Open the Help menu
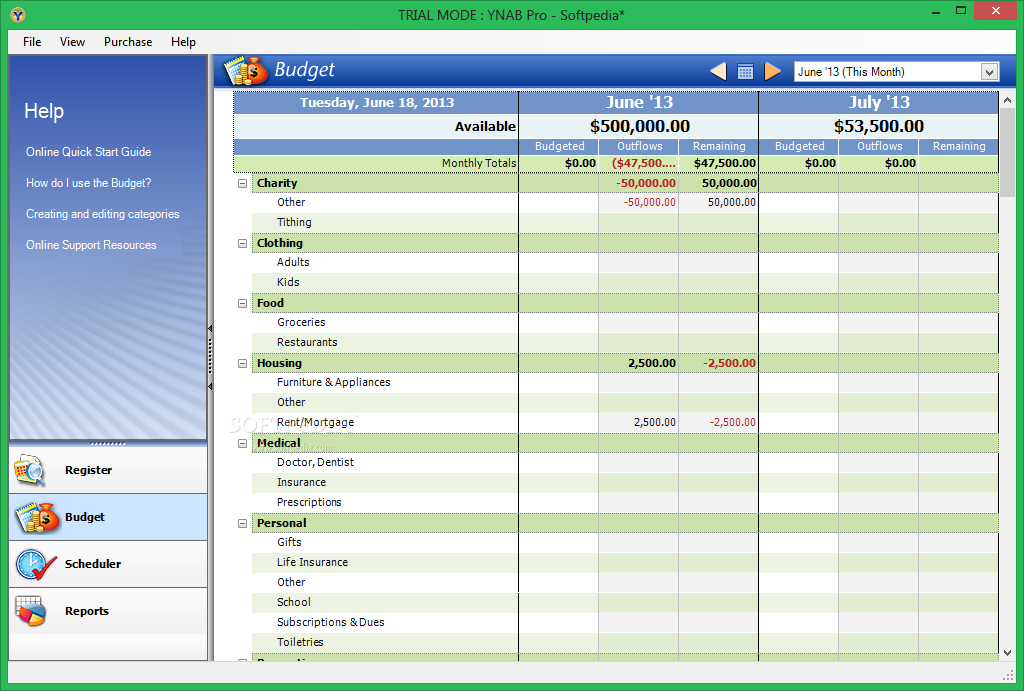Image resolution: width=1024 pixels, height=691 pixels. [184, 42]
